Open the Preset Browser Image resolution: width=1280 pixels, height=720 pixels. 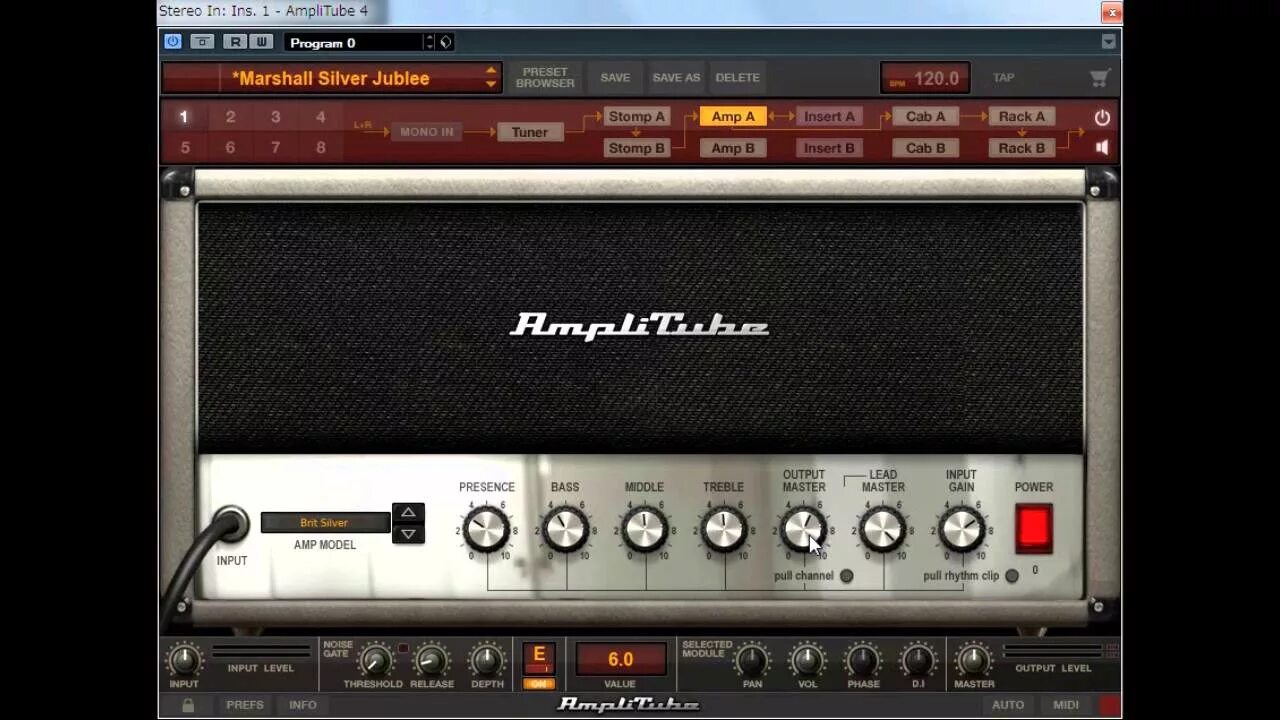pos(545,77)
